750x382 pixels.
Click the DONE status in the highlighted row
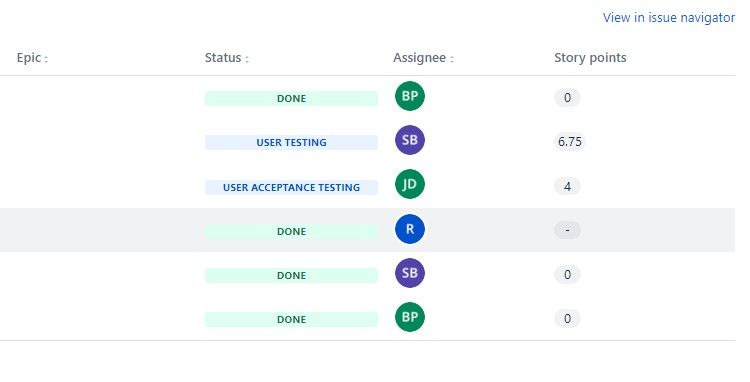pyautogui.click(x=291, y=231)
